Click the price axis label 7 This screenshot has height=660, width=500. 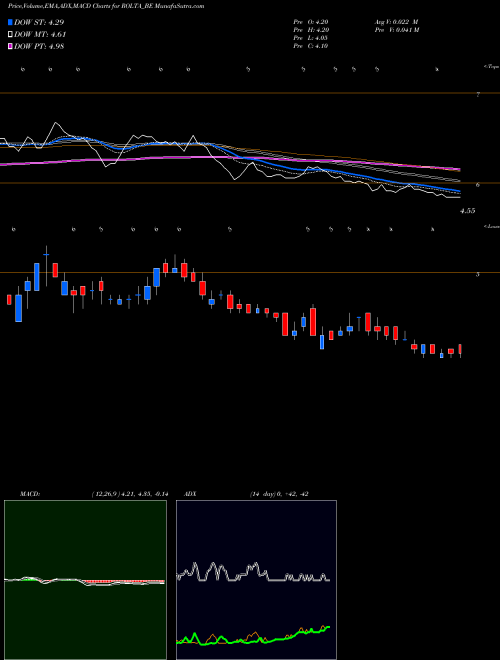click(478, 95)
